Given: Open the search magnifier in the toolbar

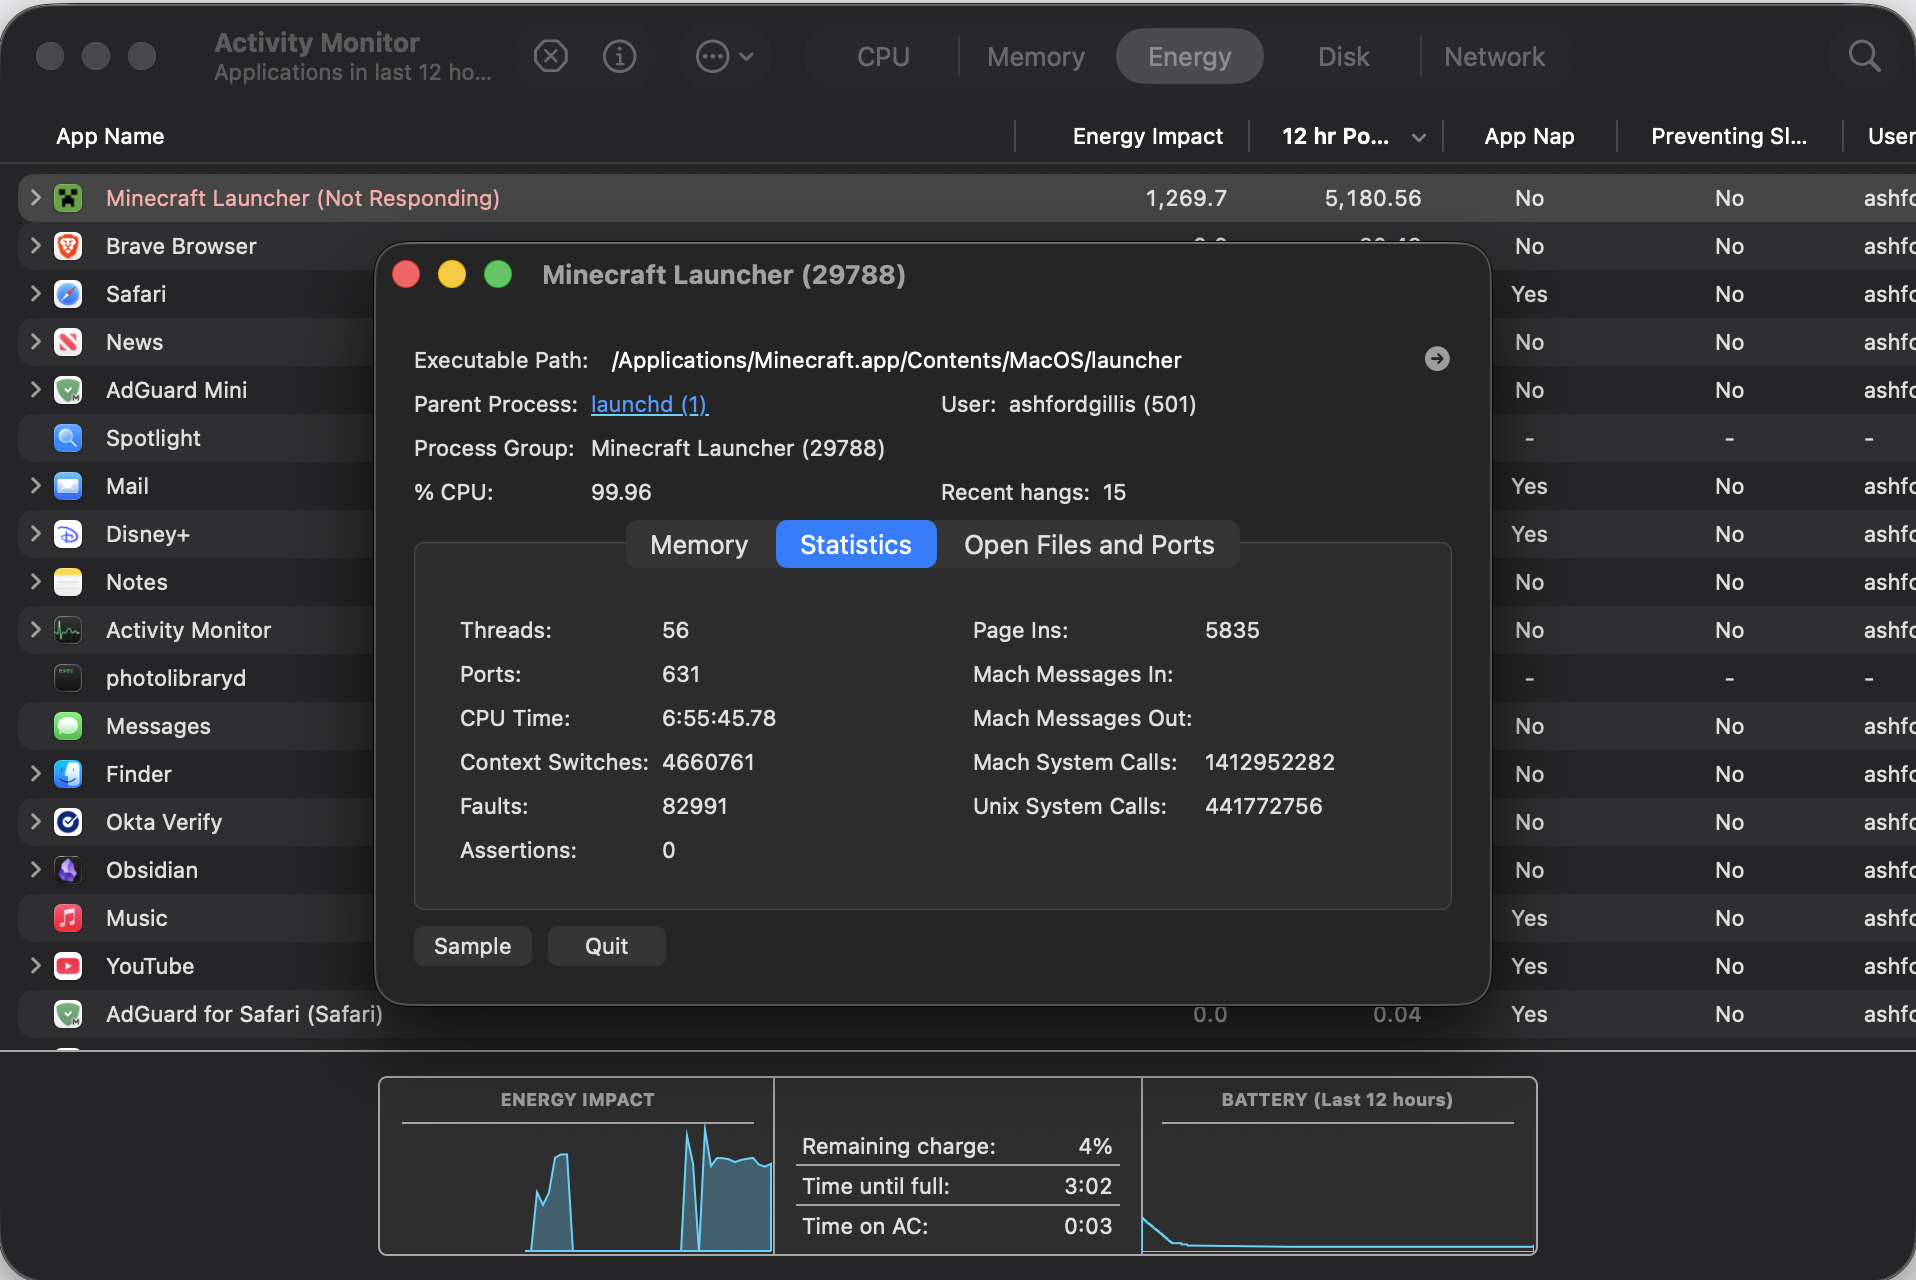Looking at the screenshot, I should point(1864,56).
